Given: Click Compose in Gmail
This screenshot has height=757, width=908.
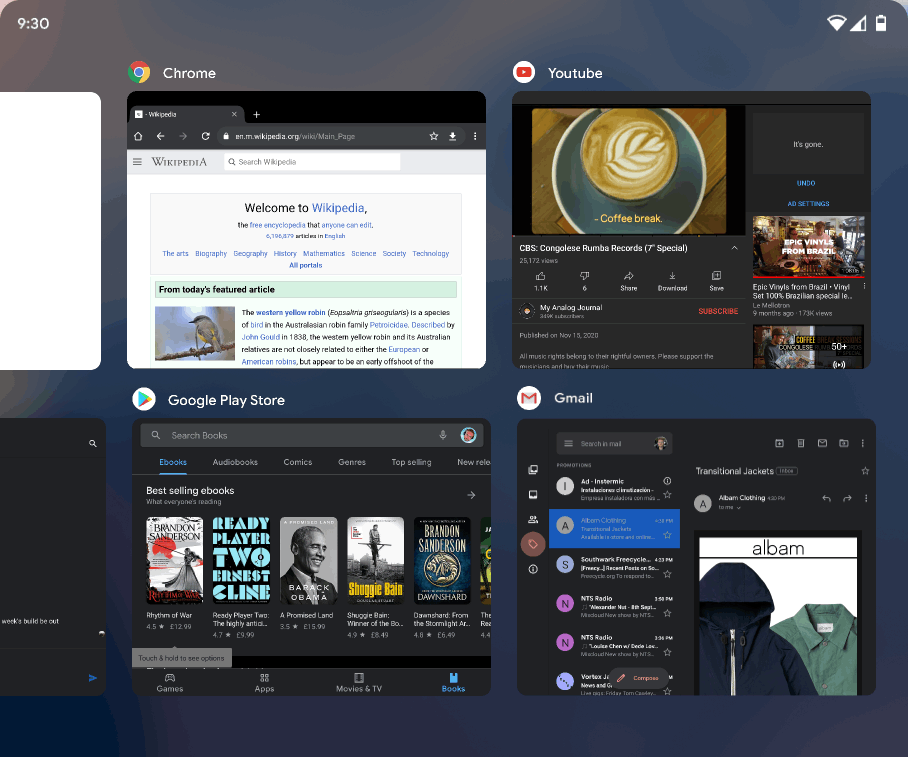Looking at the screenshot, I should coord(639,678).
